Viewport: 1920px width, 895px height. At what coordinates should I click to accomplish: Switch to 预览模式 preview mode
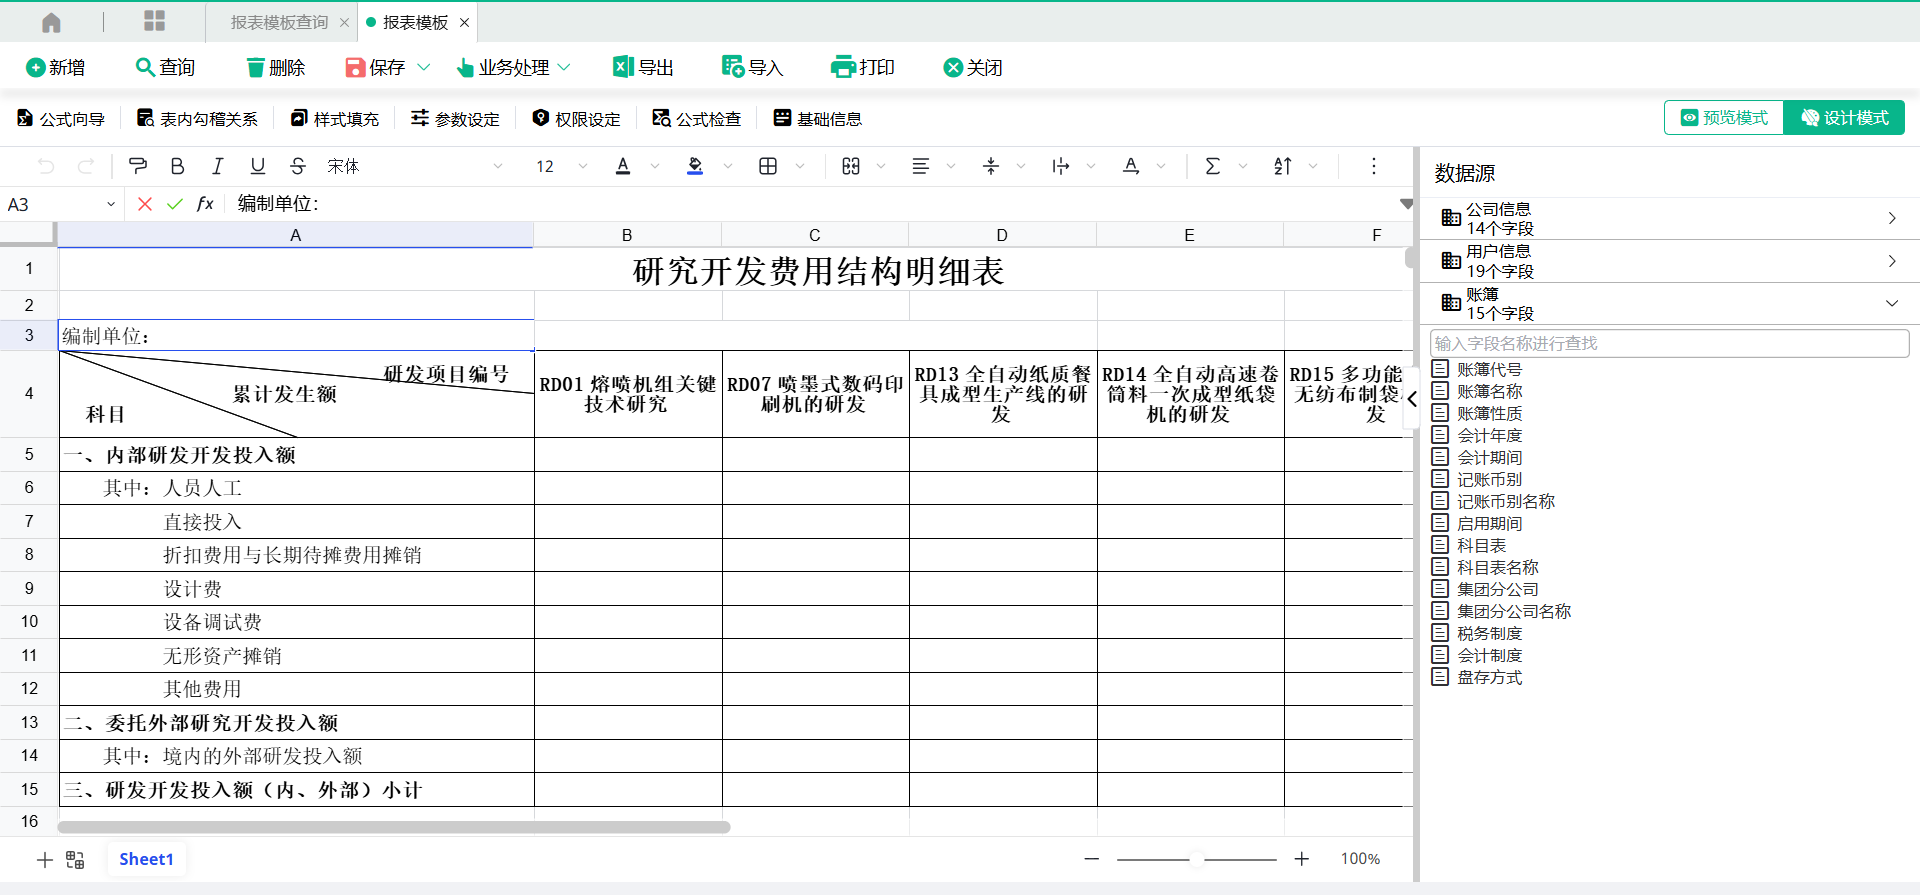point(1724,118)
